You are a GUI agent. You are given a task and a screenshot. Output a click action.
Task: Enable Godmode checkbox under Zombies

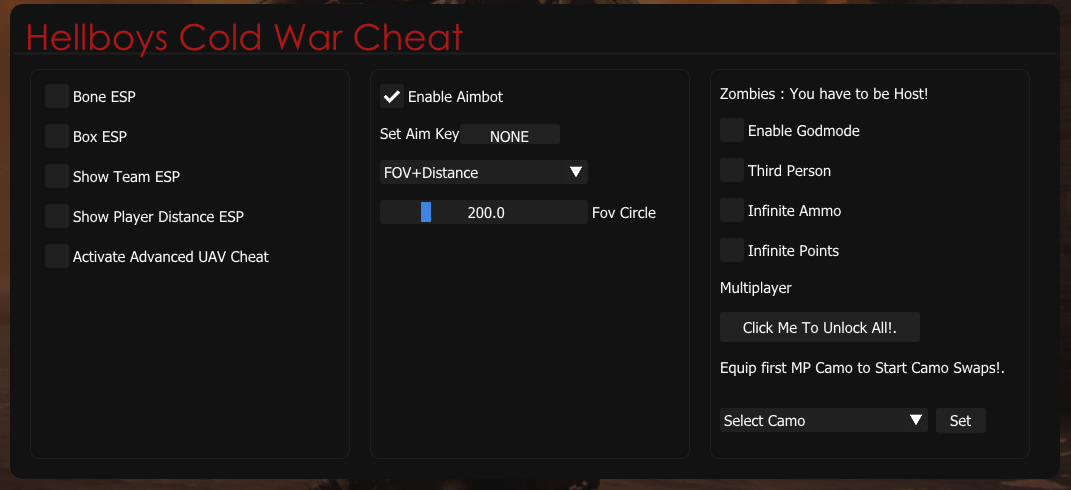click(732, 130)
